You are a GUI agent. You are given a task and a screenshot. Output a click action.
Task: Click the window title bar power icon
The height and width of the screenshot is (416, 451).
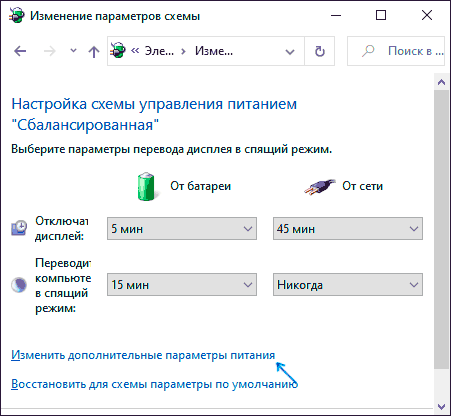(17, 15)
